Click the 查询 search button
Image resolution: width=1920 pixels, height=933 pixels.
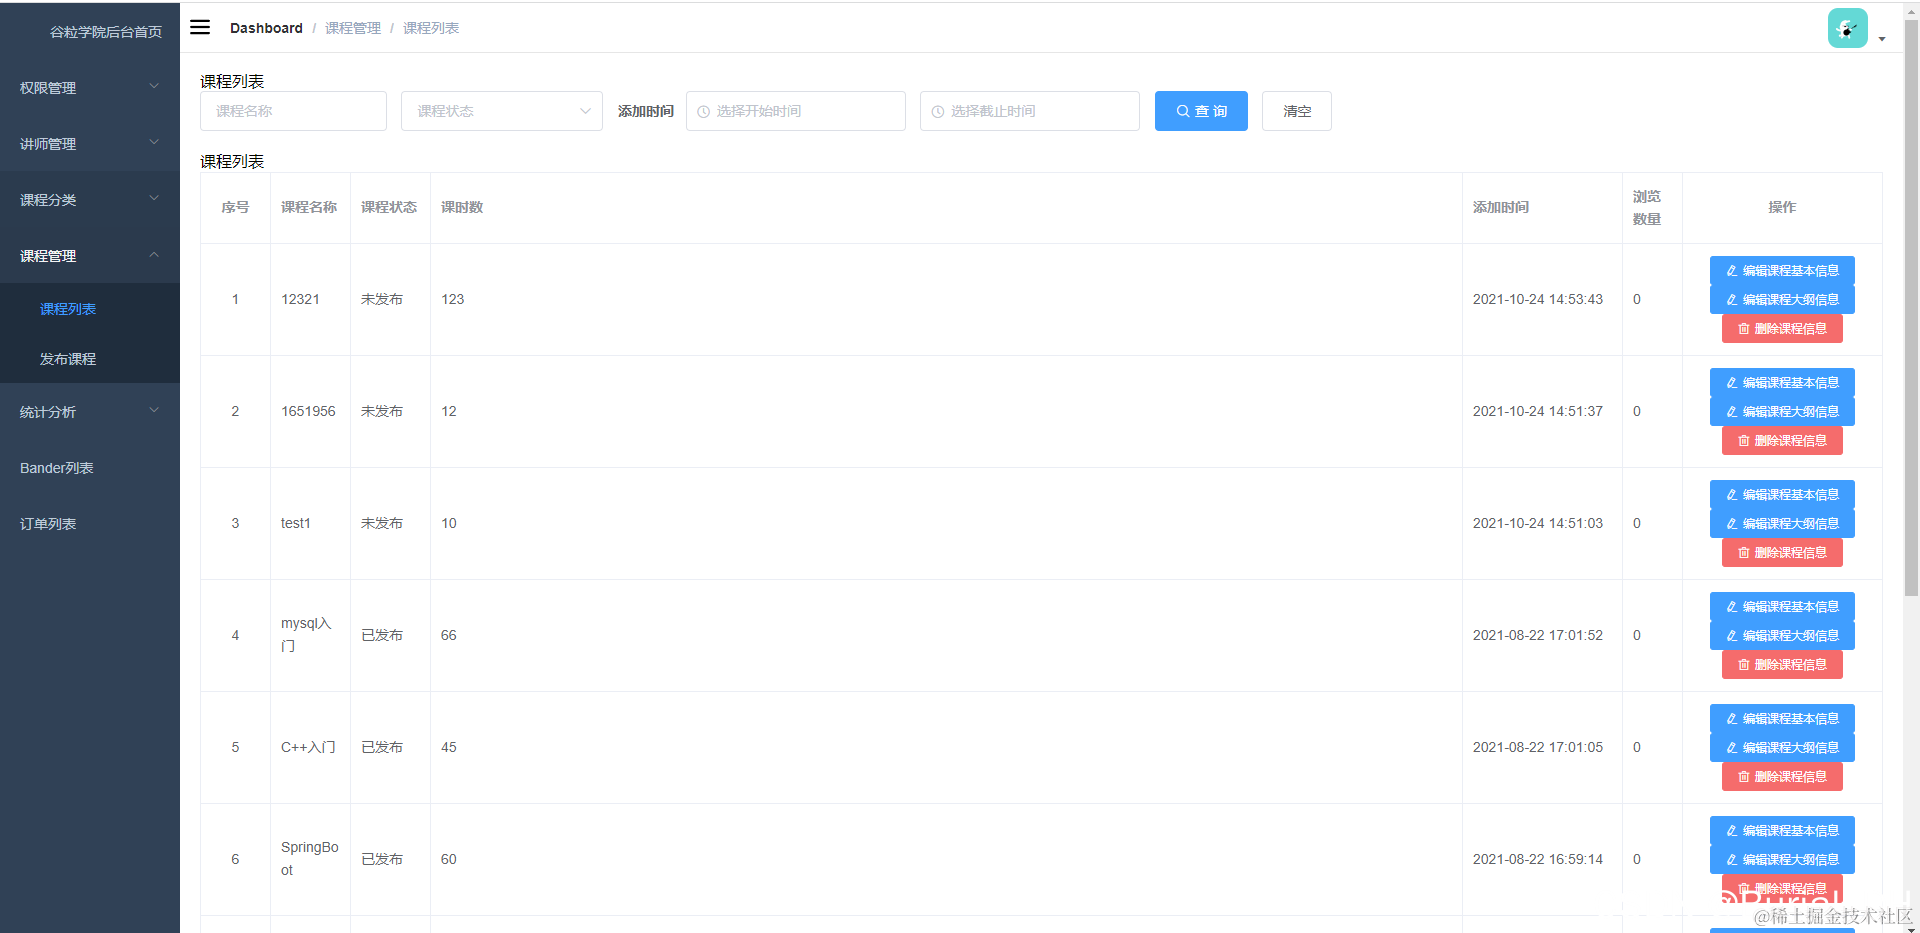[x=1201, y=111]
